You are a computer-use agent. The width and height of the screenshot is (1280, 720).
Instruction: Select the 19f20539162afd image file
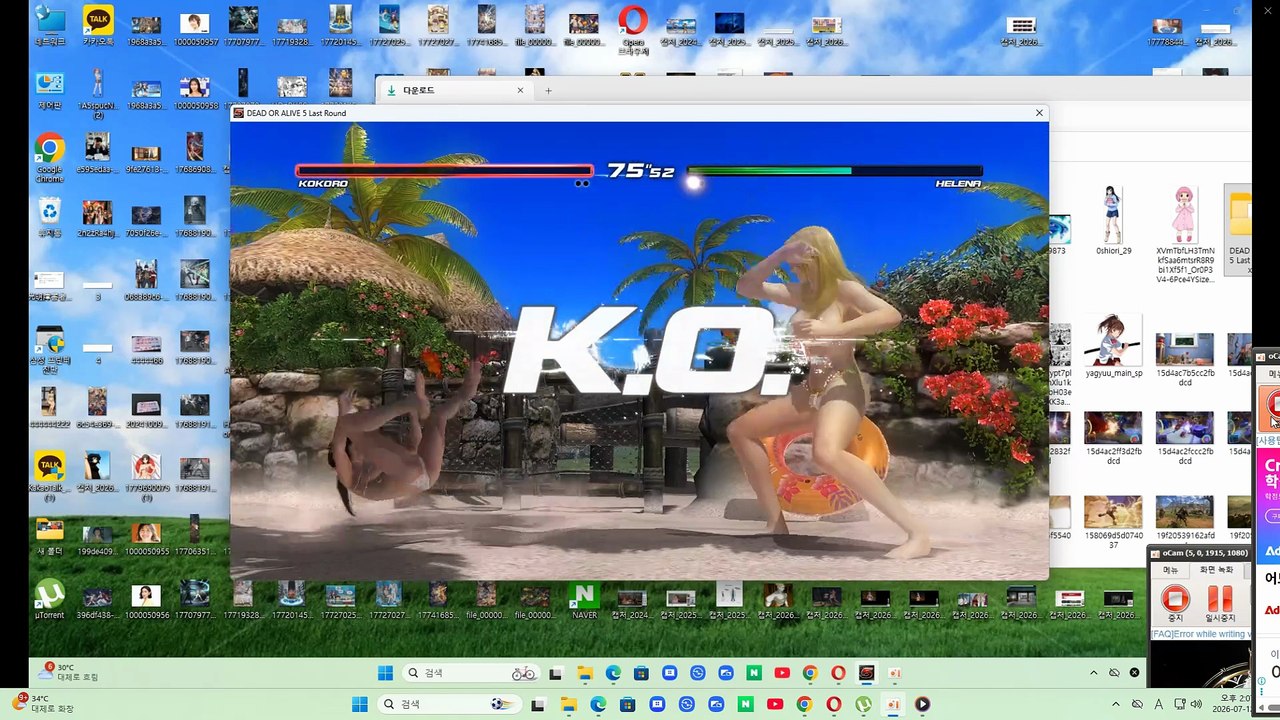click(x=1185, y=518)
